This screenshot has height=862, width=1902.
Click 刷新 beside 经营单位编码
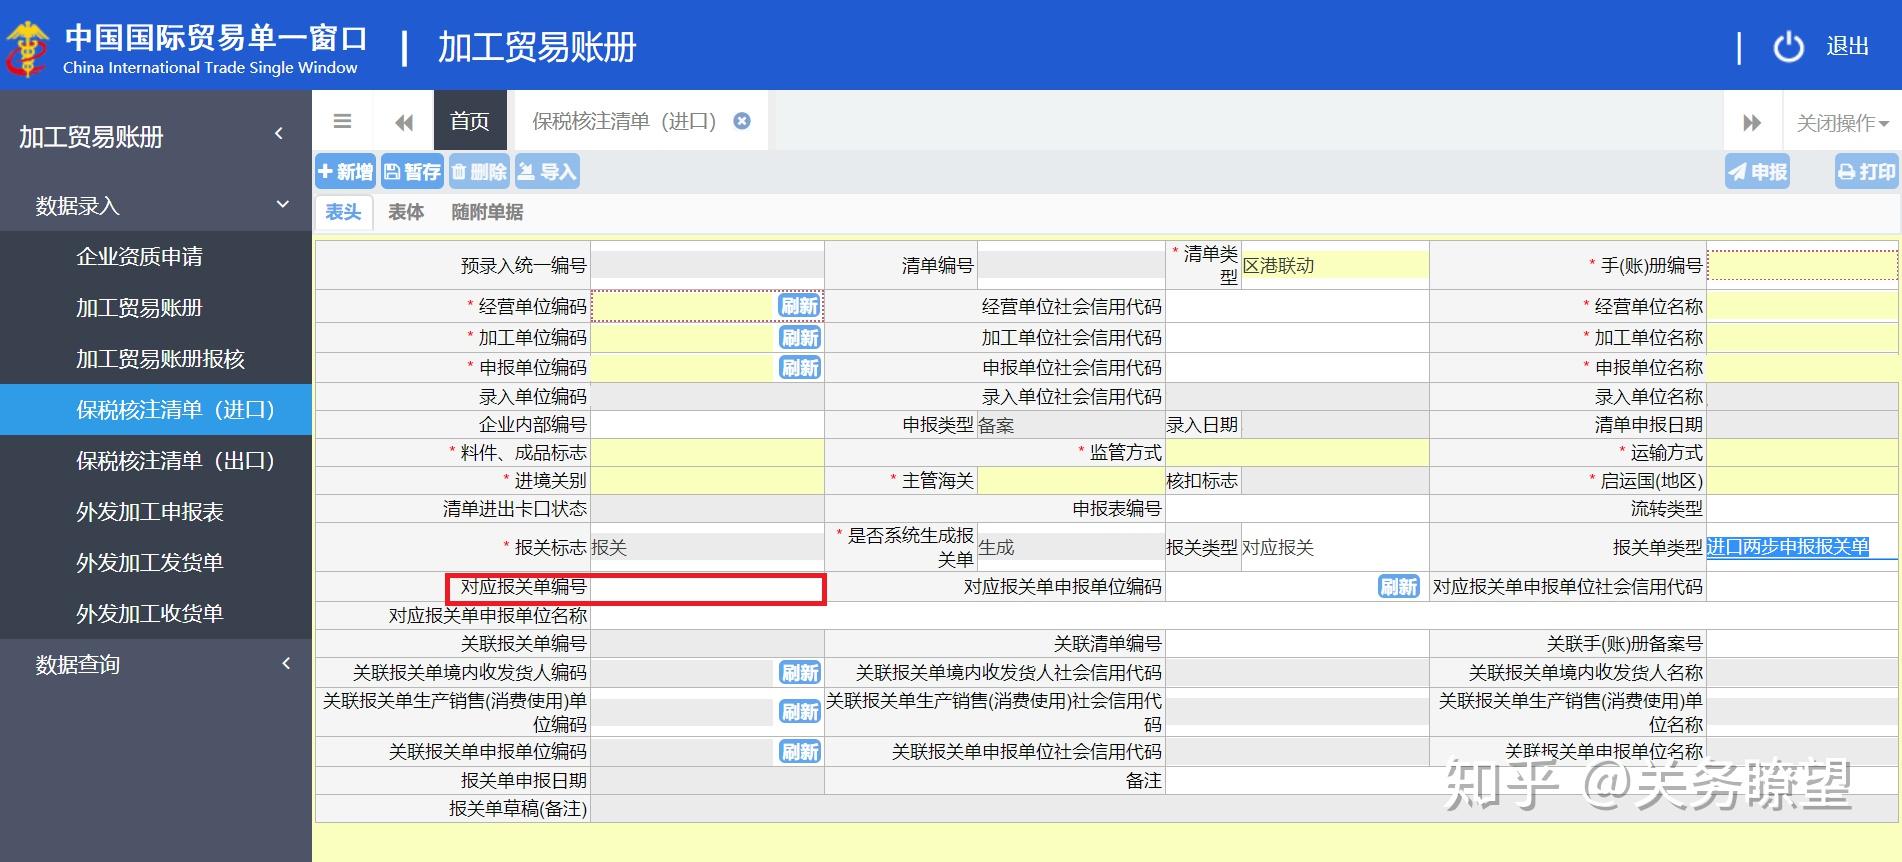800,306
